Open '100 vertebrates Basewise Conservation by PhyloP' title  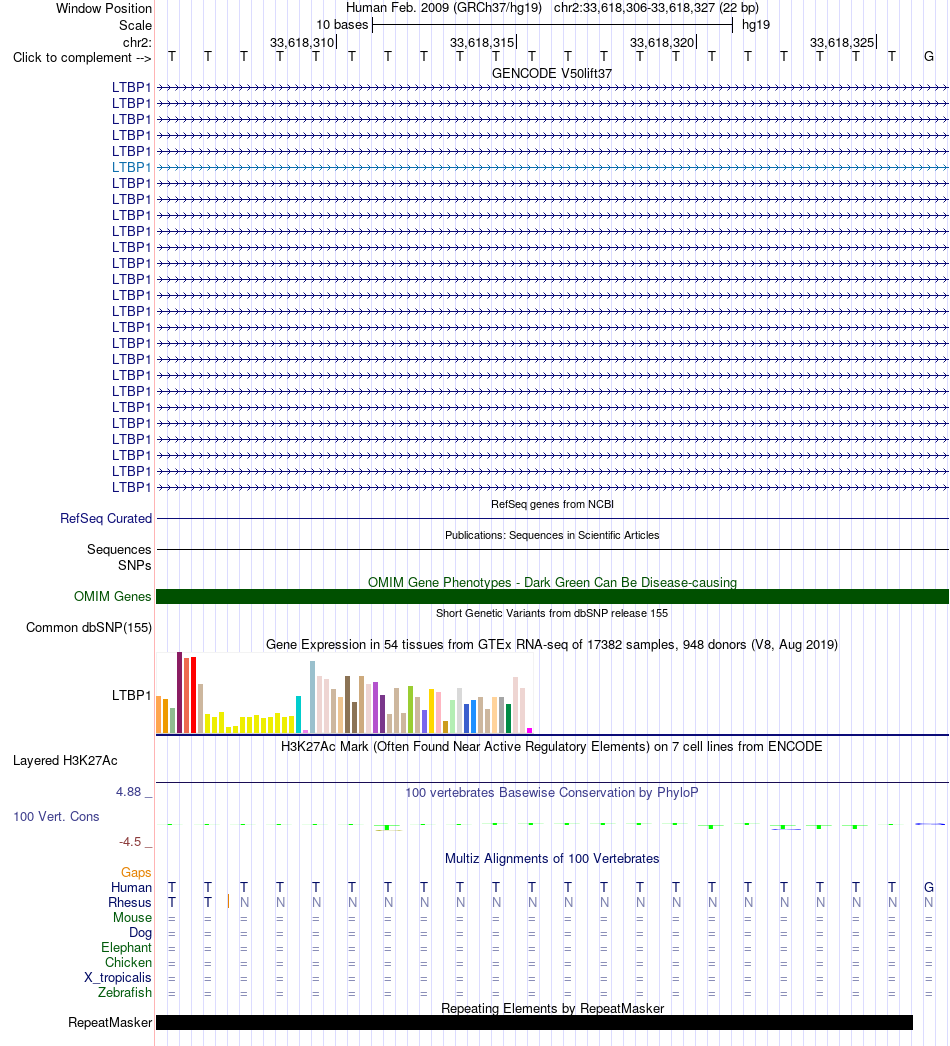552,793
